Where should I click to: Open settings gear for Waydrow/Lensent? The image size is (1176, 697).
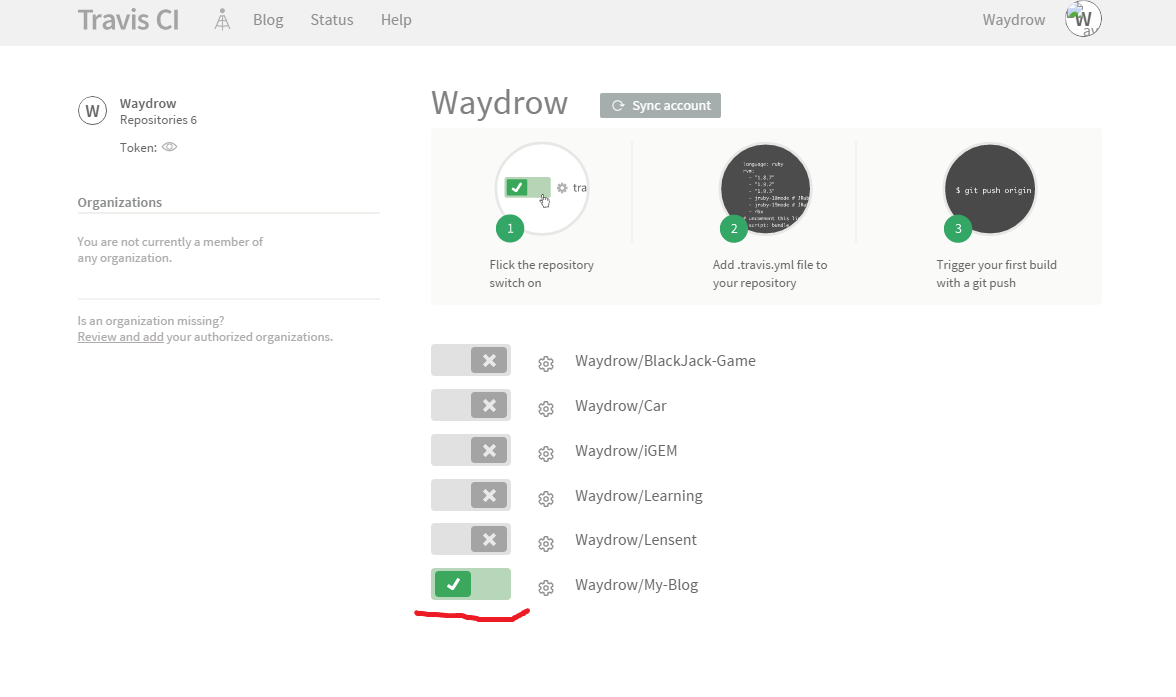[x=546, y=543]
